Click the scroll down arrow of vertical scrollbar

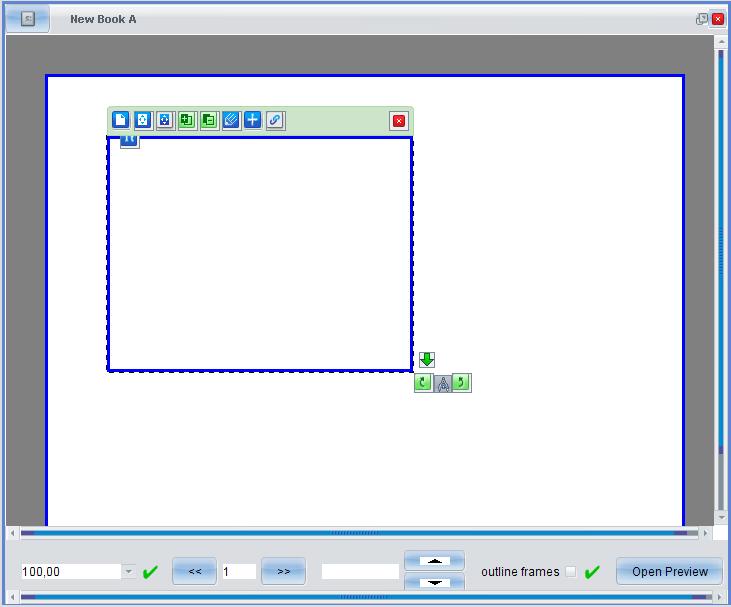[x=721, y=517]
